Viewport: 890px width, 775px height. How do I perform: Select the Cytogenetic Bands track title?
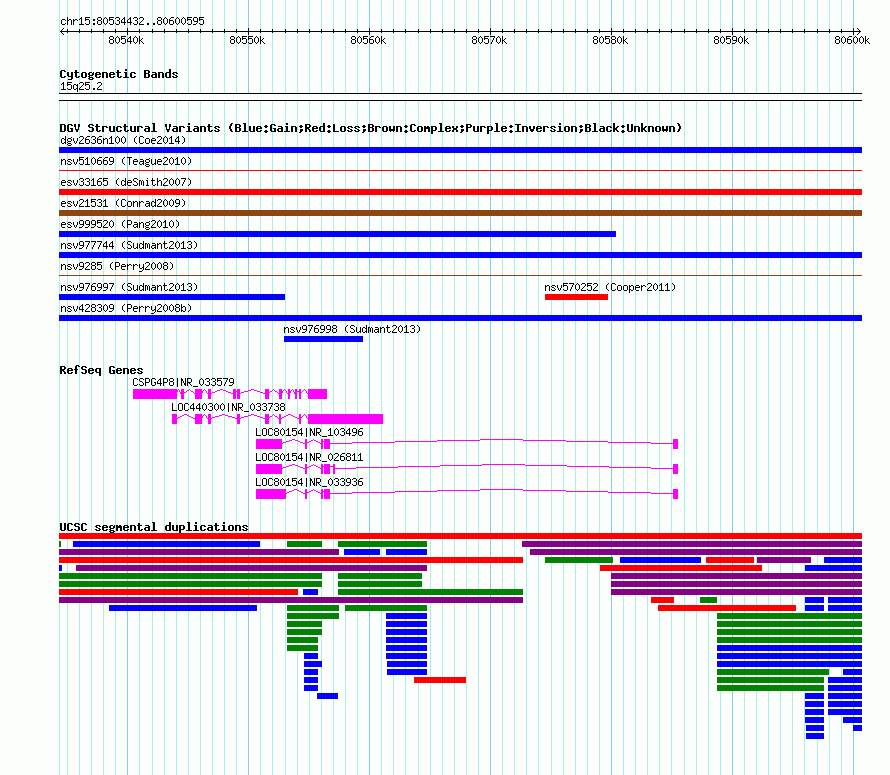[119, 74]
